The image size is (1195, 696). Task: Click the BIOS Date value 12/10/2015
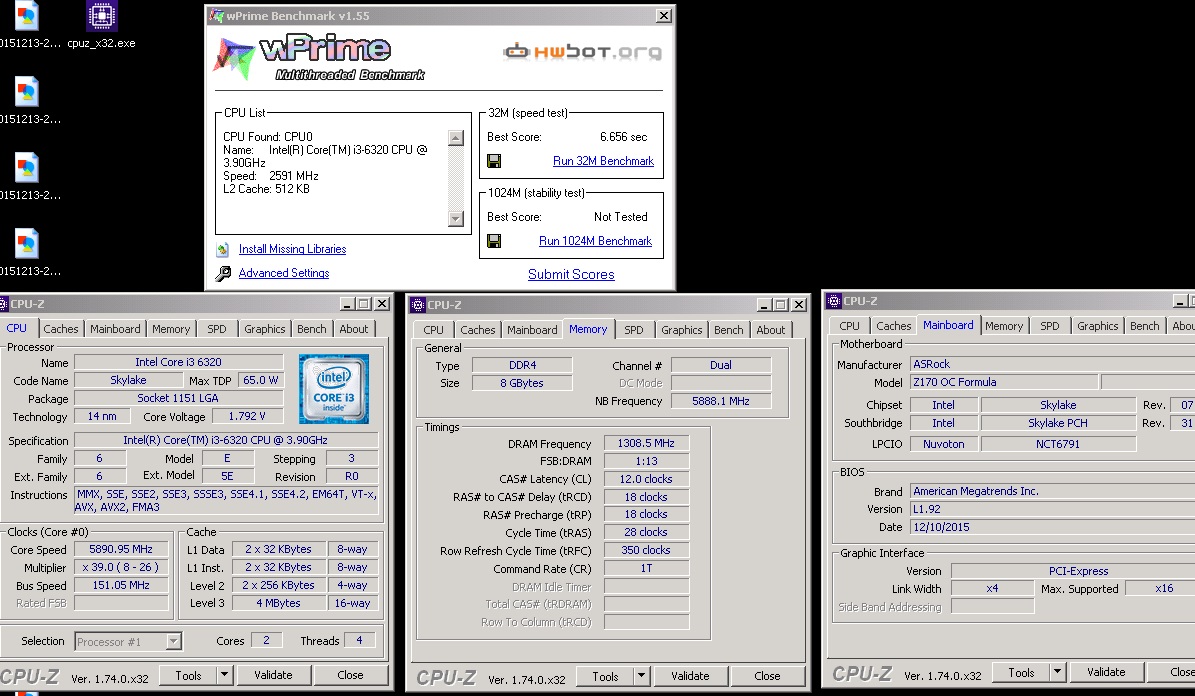coord(1052,527)
